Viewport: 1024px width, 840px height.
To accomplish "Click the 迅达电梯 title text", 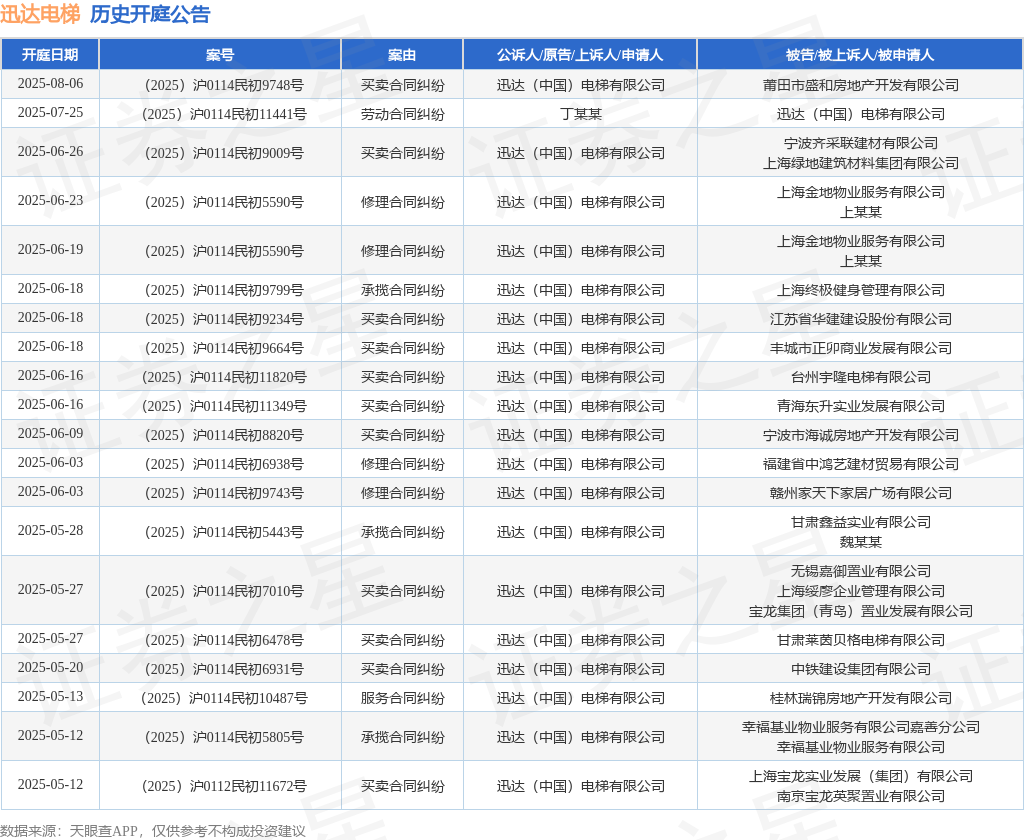I will (40, 14).
